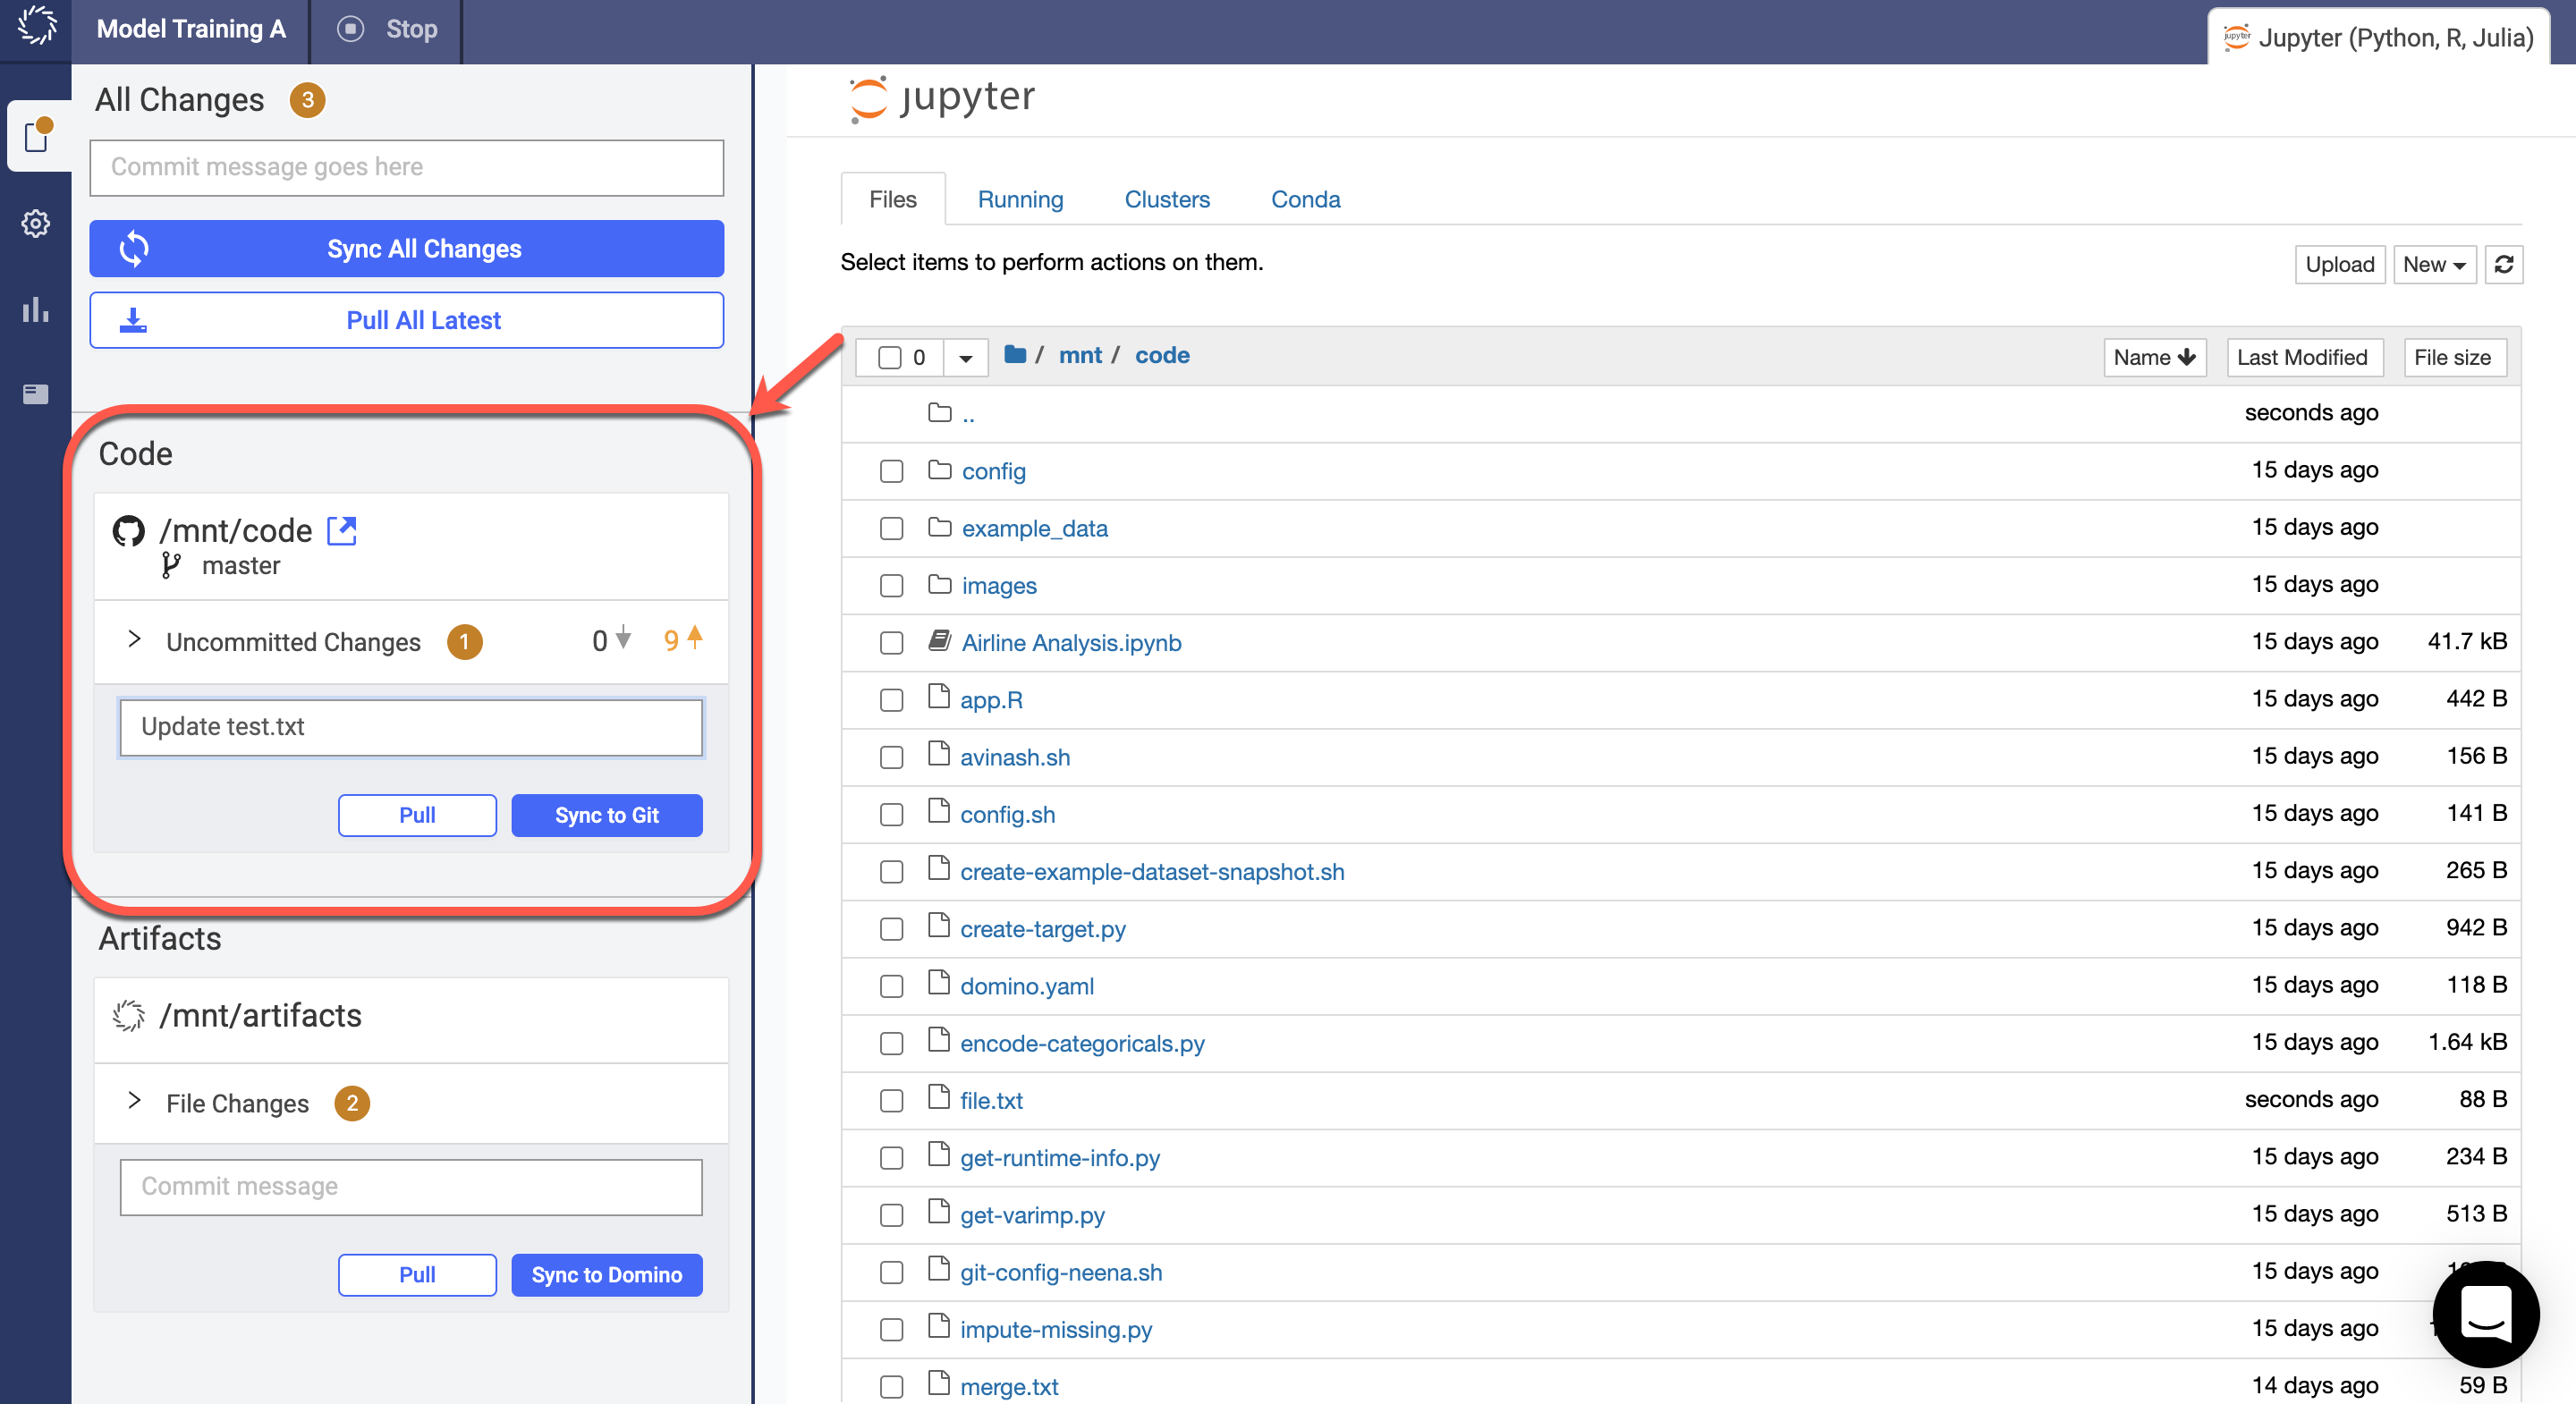This screenshot has width=2576, height=1404.
Task: Open the New dropdown in Jupyter
Action: 2433,265
